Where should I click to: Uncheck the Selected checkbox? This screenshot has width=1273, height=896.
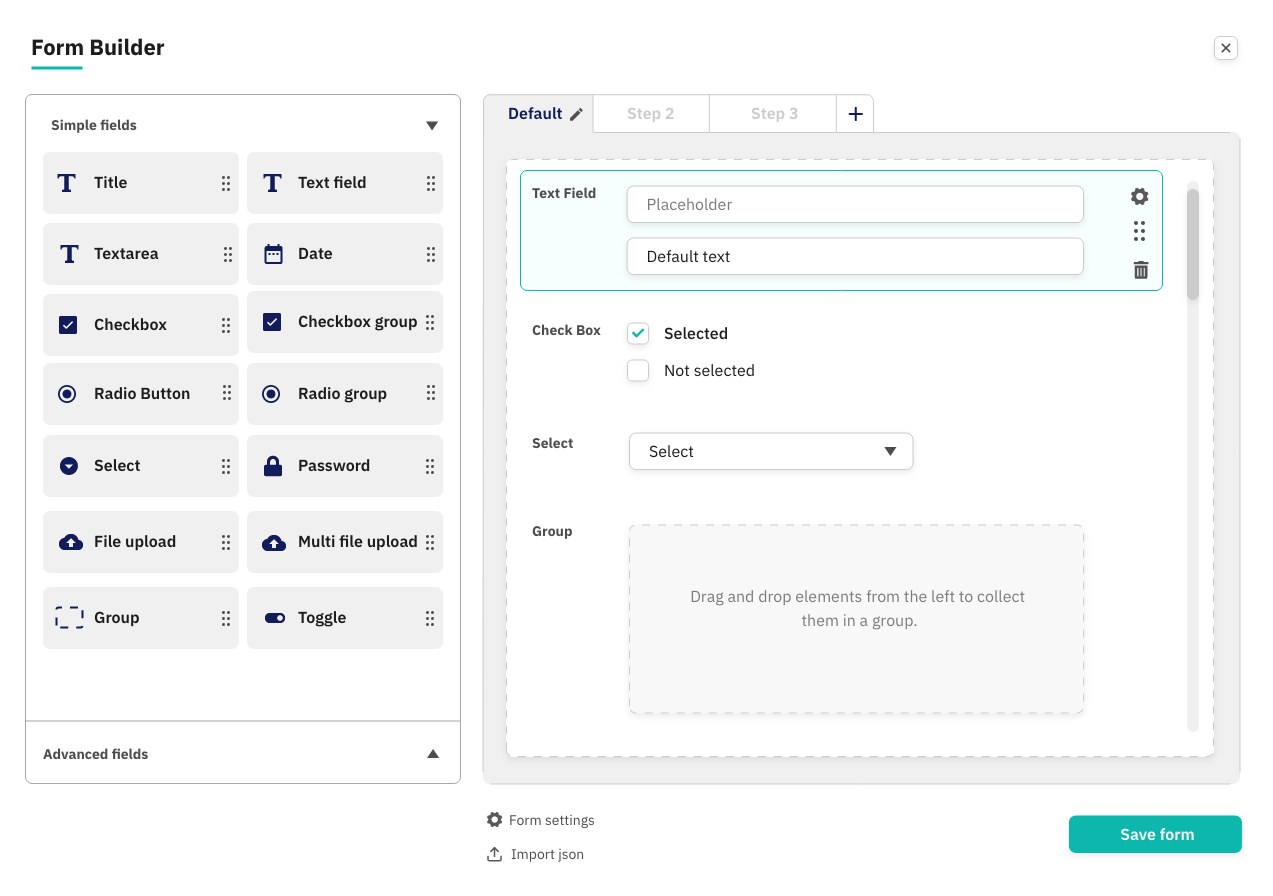[x=638, y=333]
